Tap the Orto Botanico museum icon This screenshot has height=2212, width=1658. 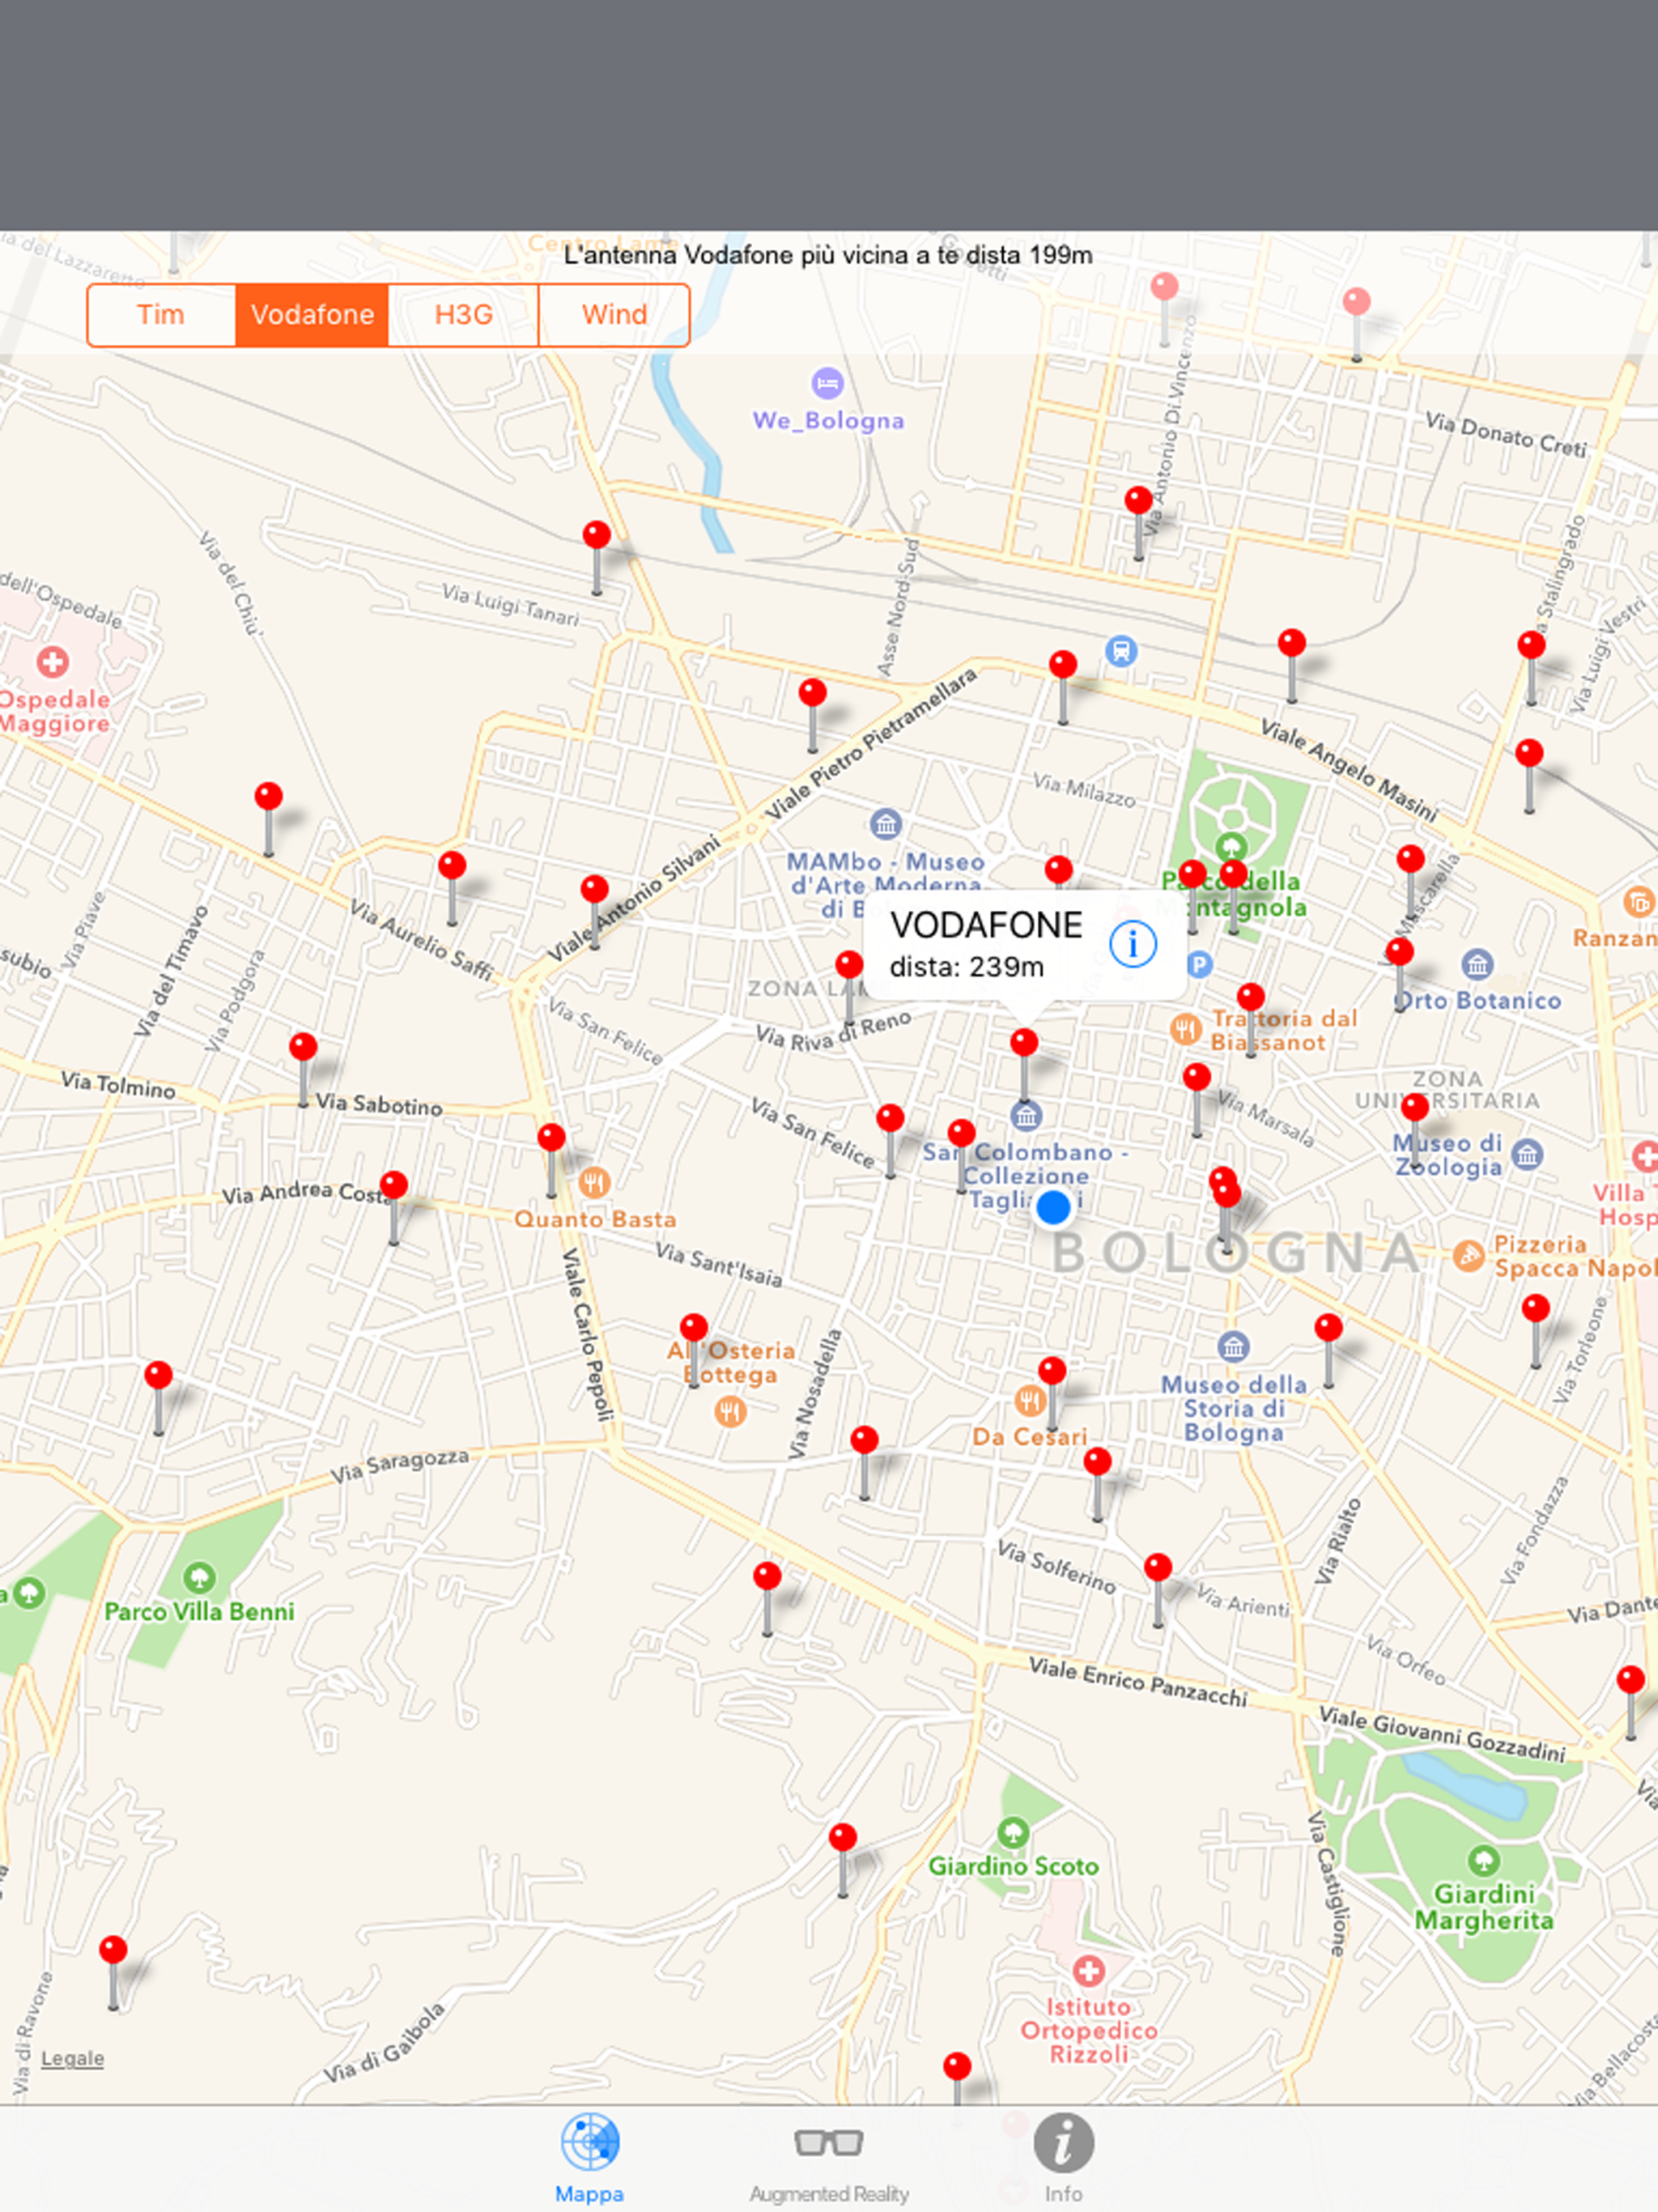pos(1477,964)
